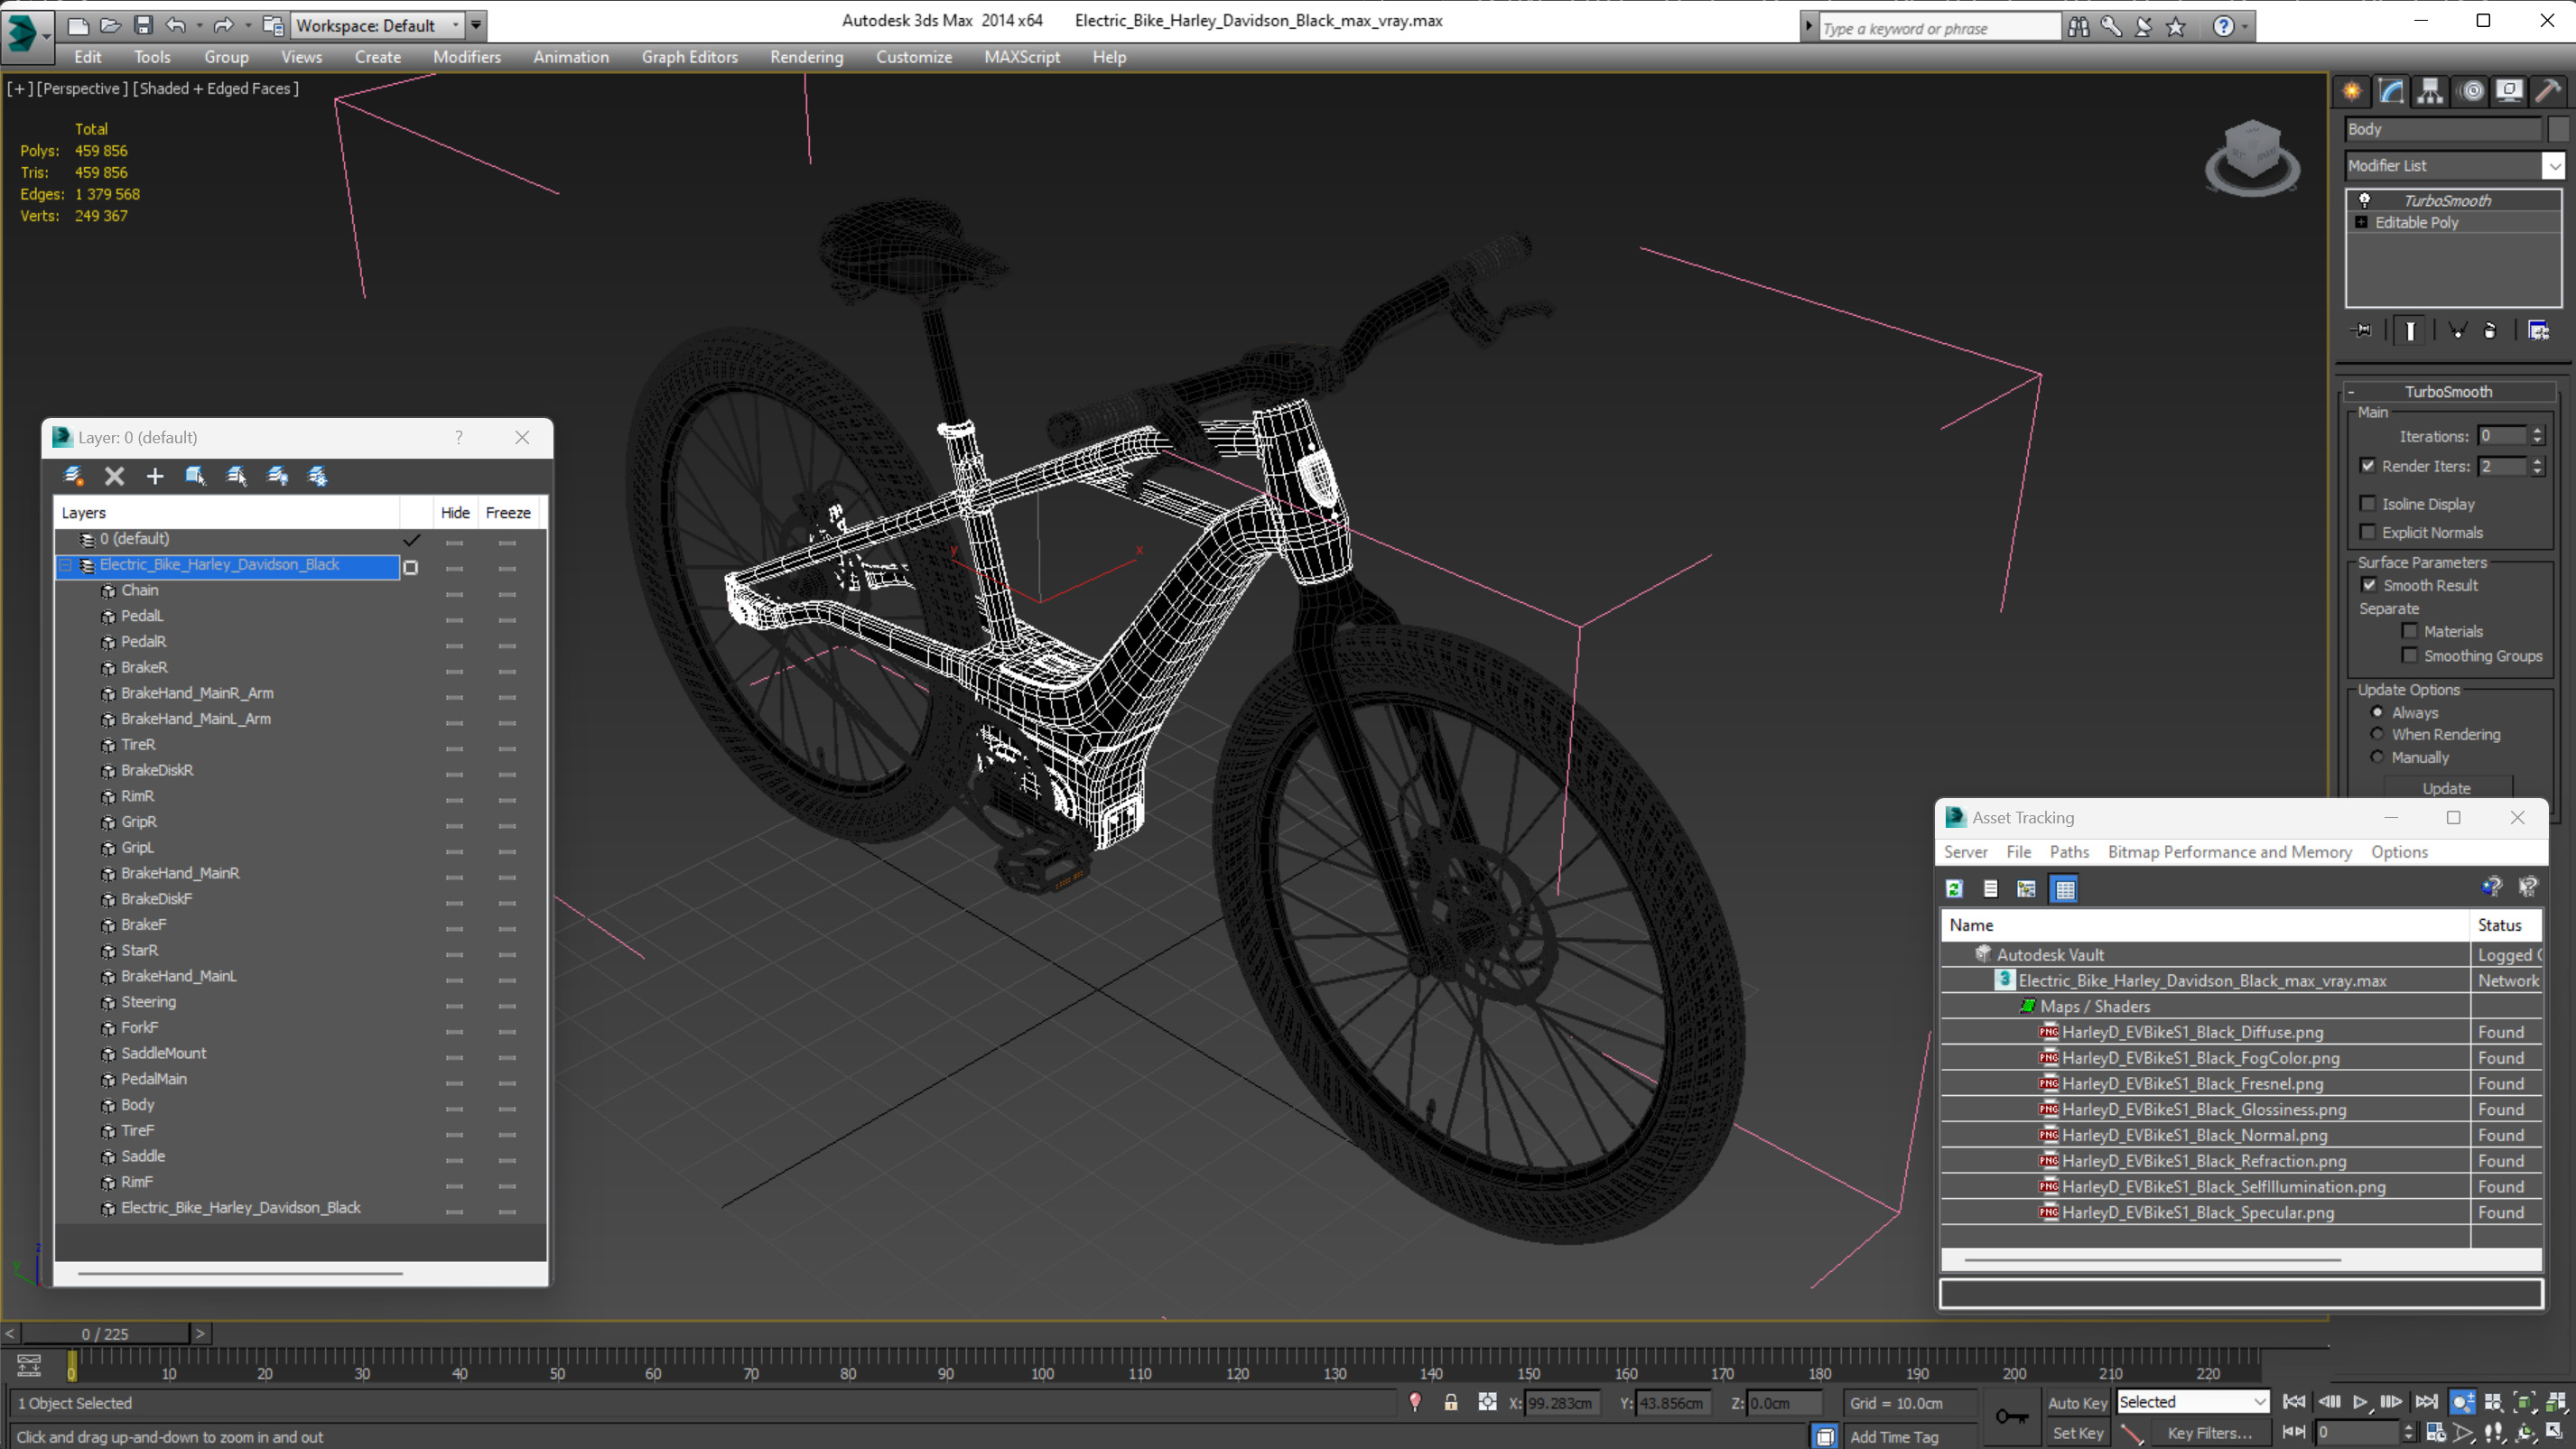Click the time slider at frame 0 / 225
Viewport: 2576px width, 1449px height.
tap(105, 1333)
